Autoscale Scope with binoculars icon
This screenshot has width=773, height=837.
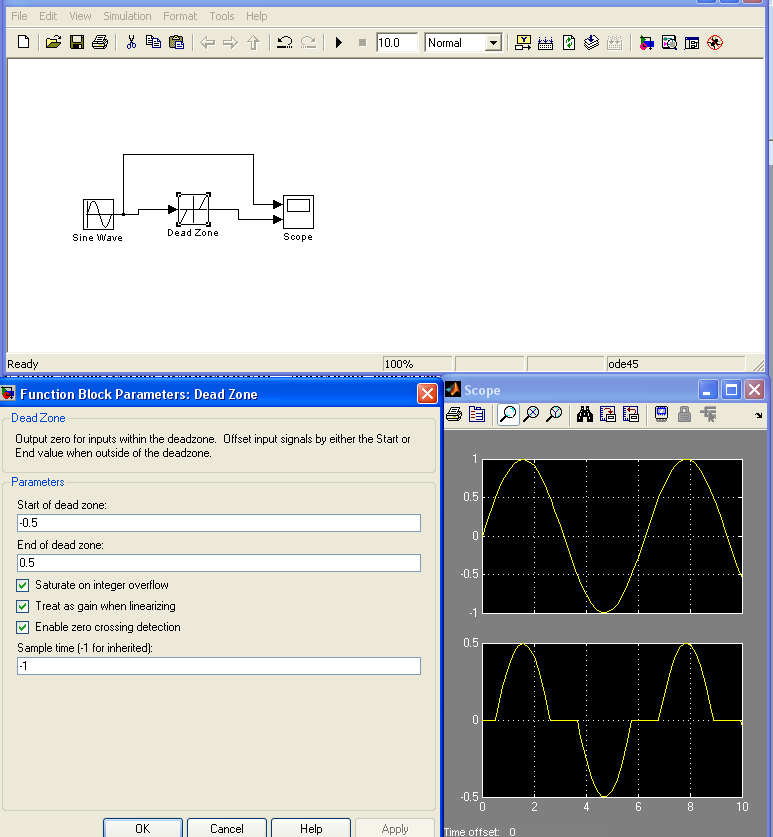[x=585, y=414]
